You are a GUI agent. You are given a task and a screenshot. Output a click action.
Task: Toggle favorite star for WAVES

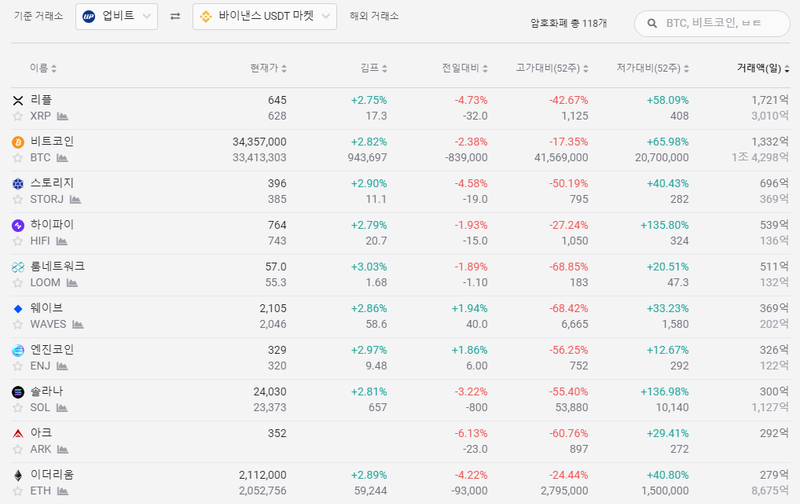pos(18,324)
